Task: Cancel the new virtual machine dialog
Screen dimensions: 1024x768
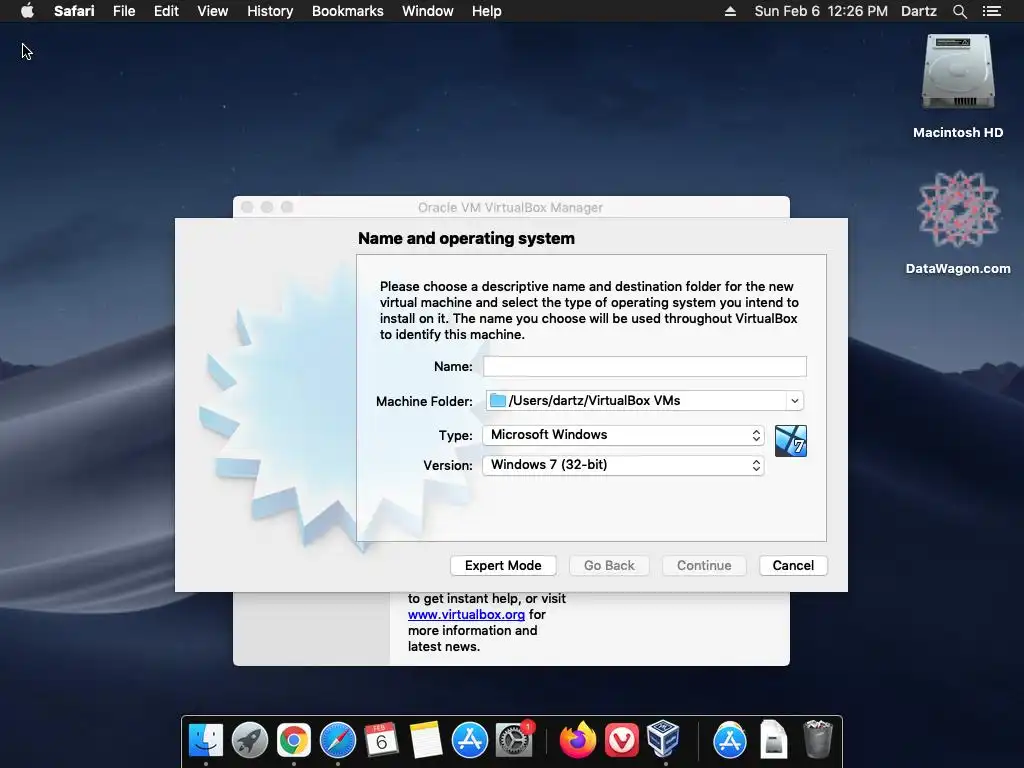Action: 793,566
